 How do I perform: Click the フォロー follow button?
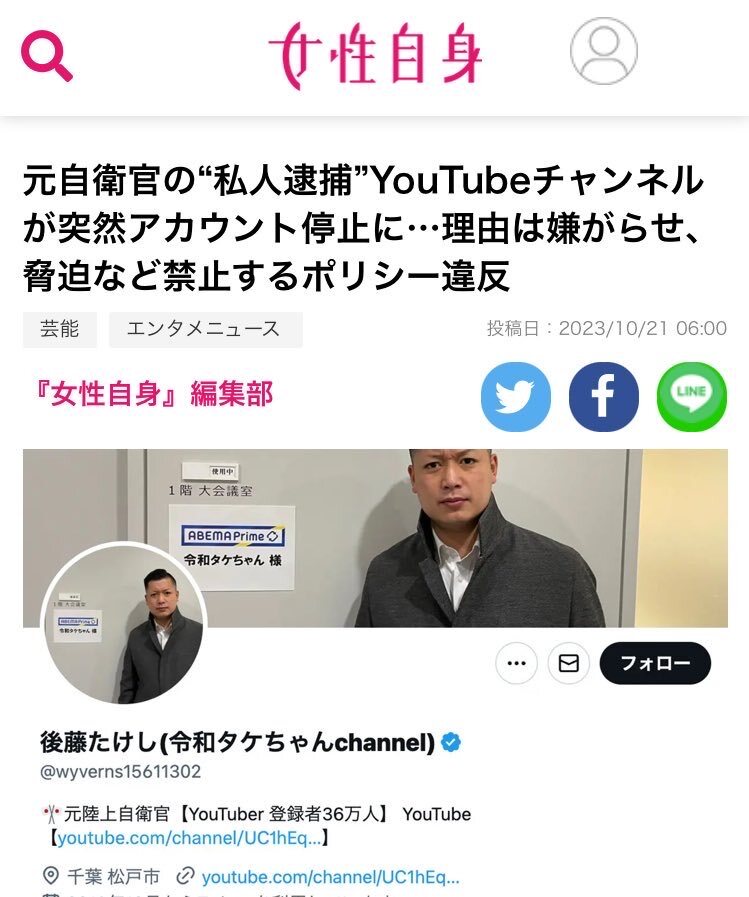655,663
